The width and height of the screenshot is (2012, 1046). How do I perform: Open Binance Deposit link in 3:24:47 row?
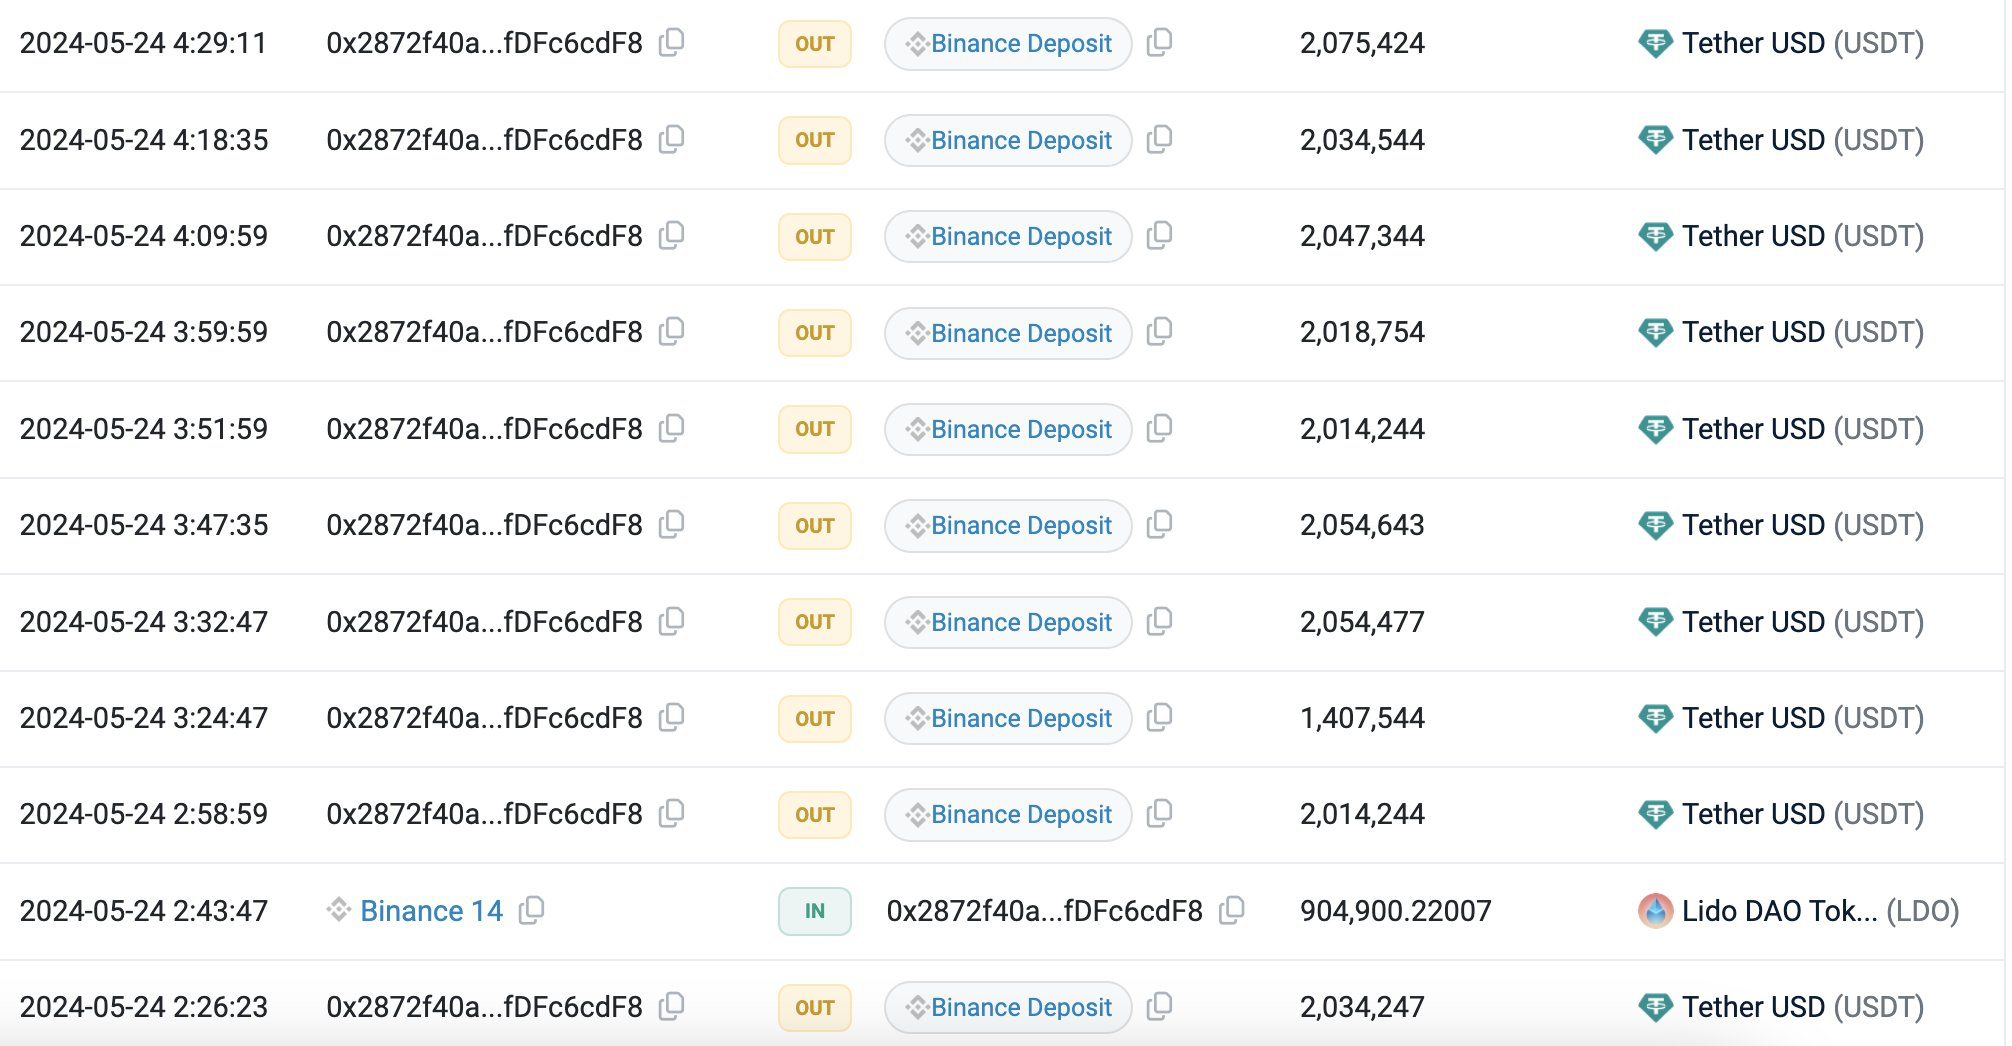tap(1008, 718)
